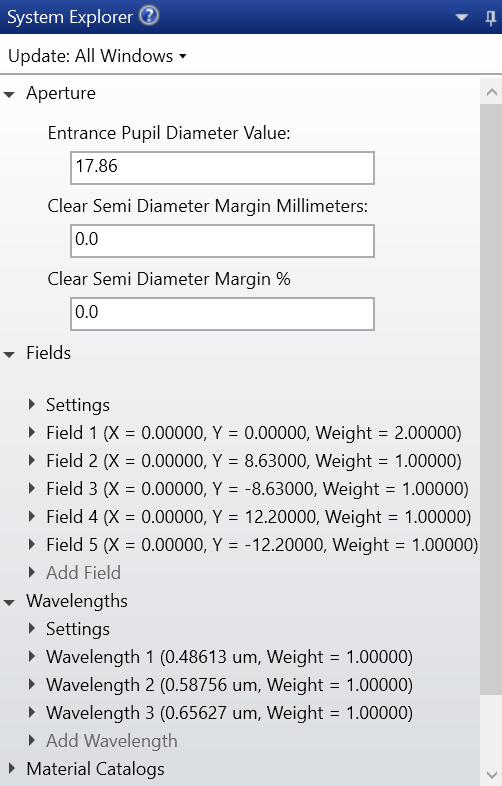Screen dimensions: 502x786
Task: Expand Fields Settings item
Action: click(x=32, y=404)
